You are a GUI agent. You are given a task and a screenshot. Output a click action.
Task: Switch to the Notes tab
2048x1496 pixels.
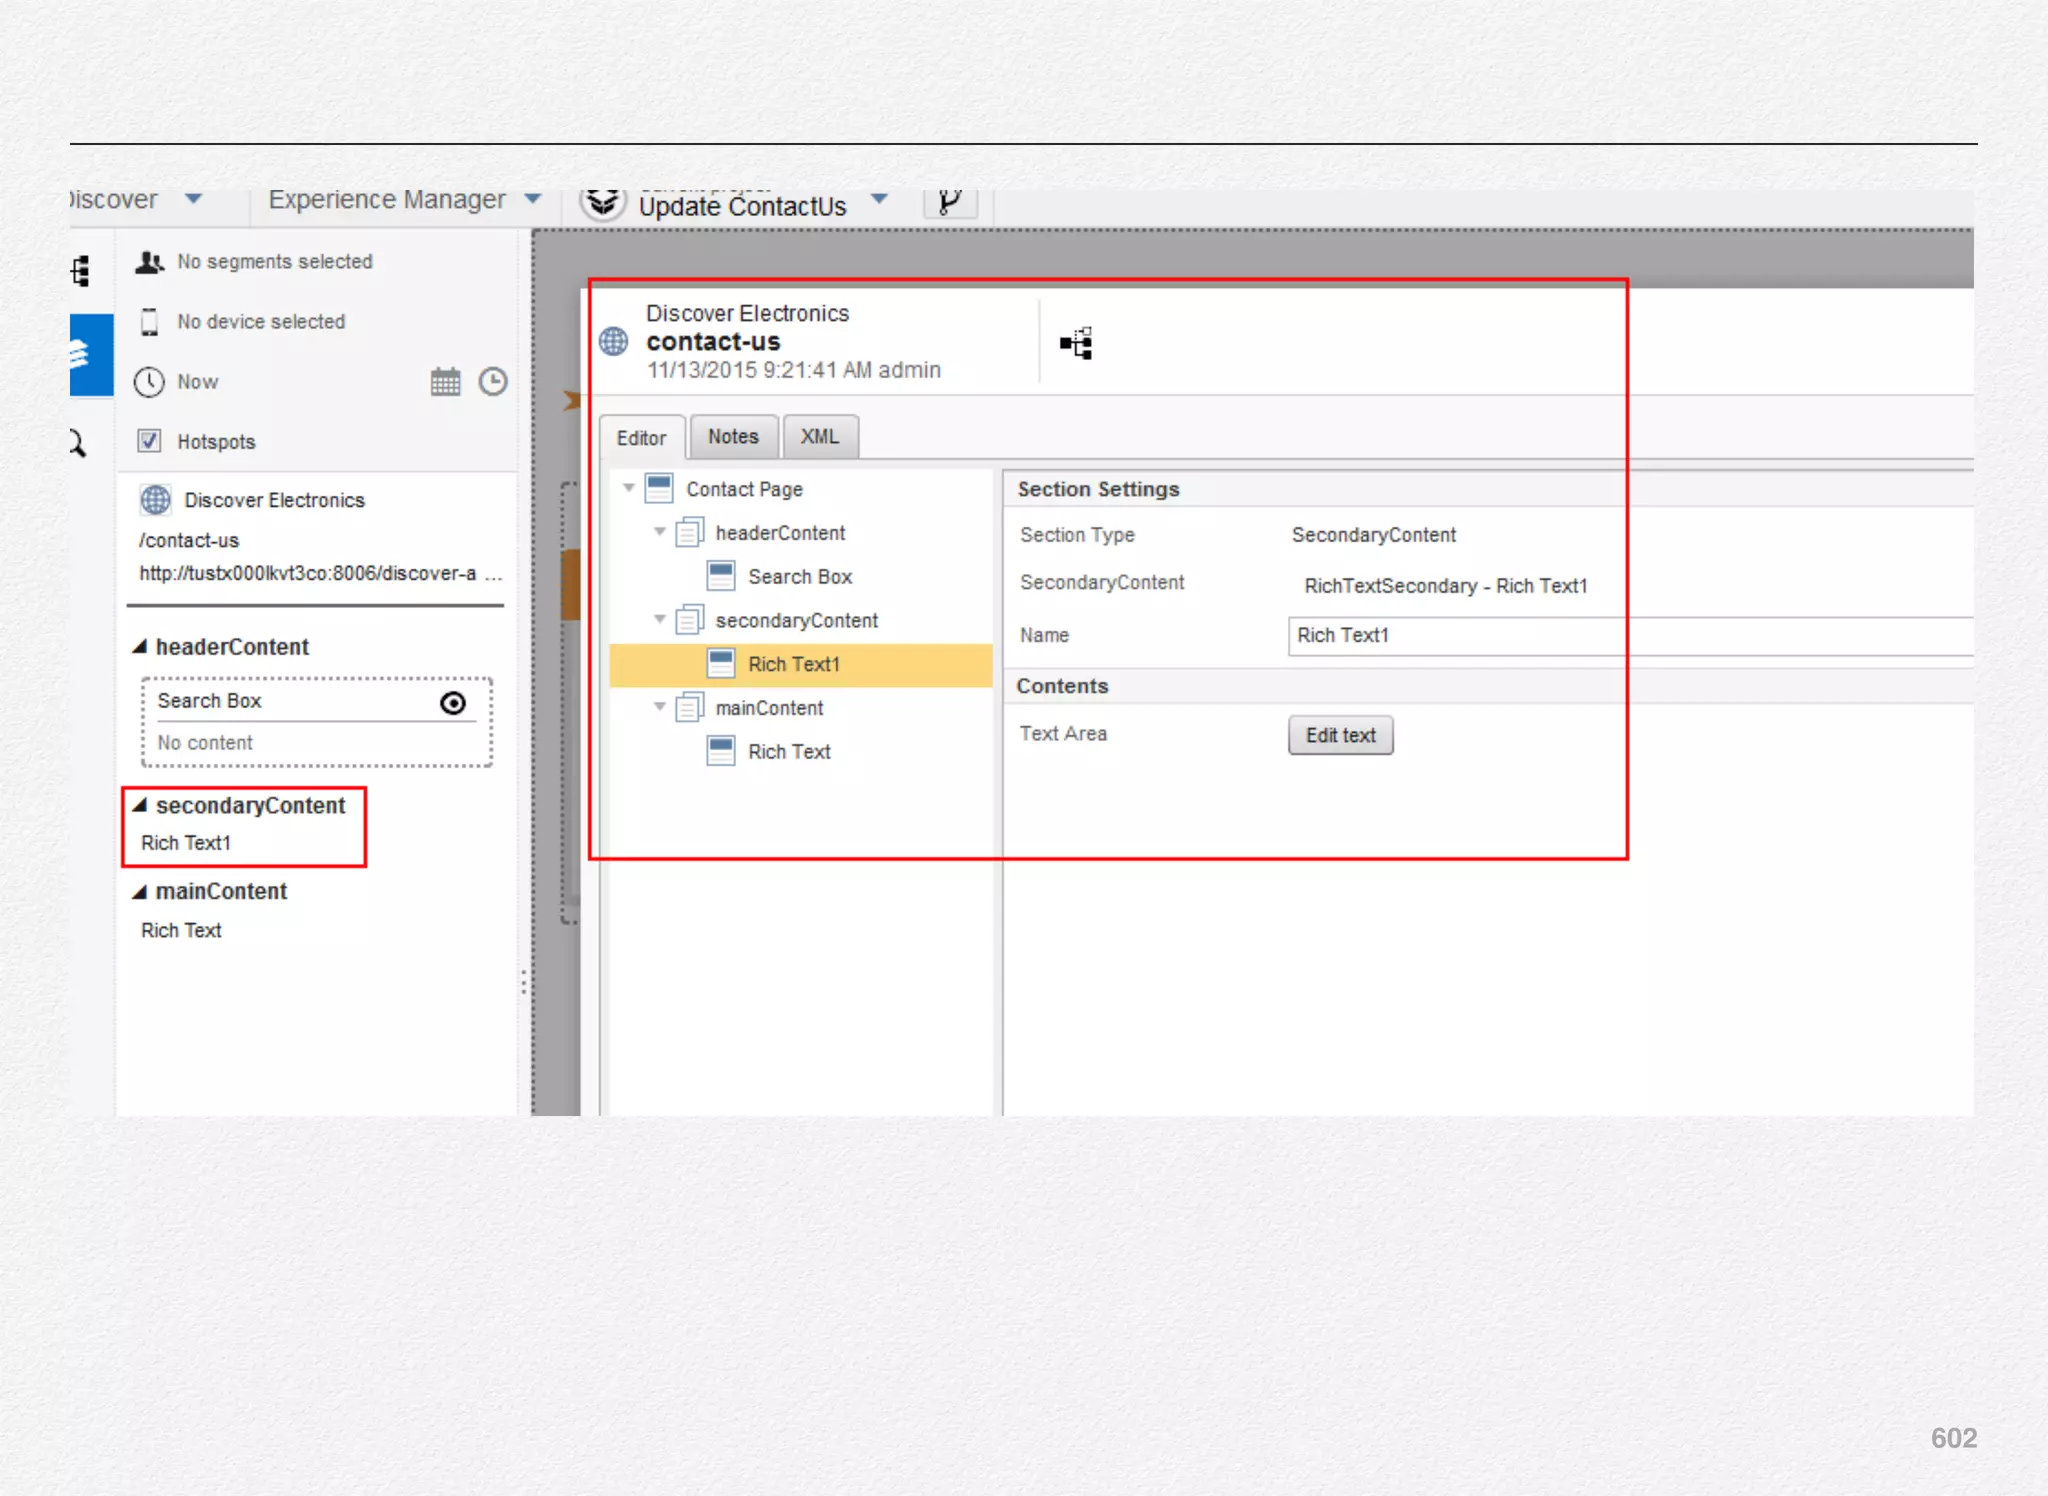pyautogui.click(x=733, y=437)
